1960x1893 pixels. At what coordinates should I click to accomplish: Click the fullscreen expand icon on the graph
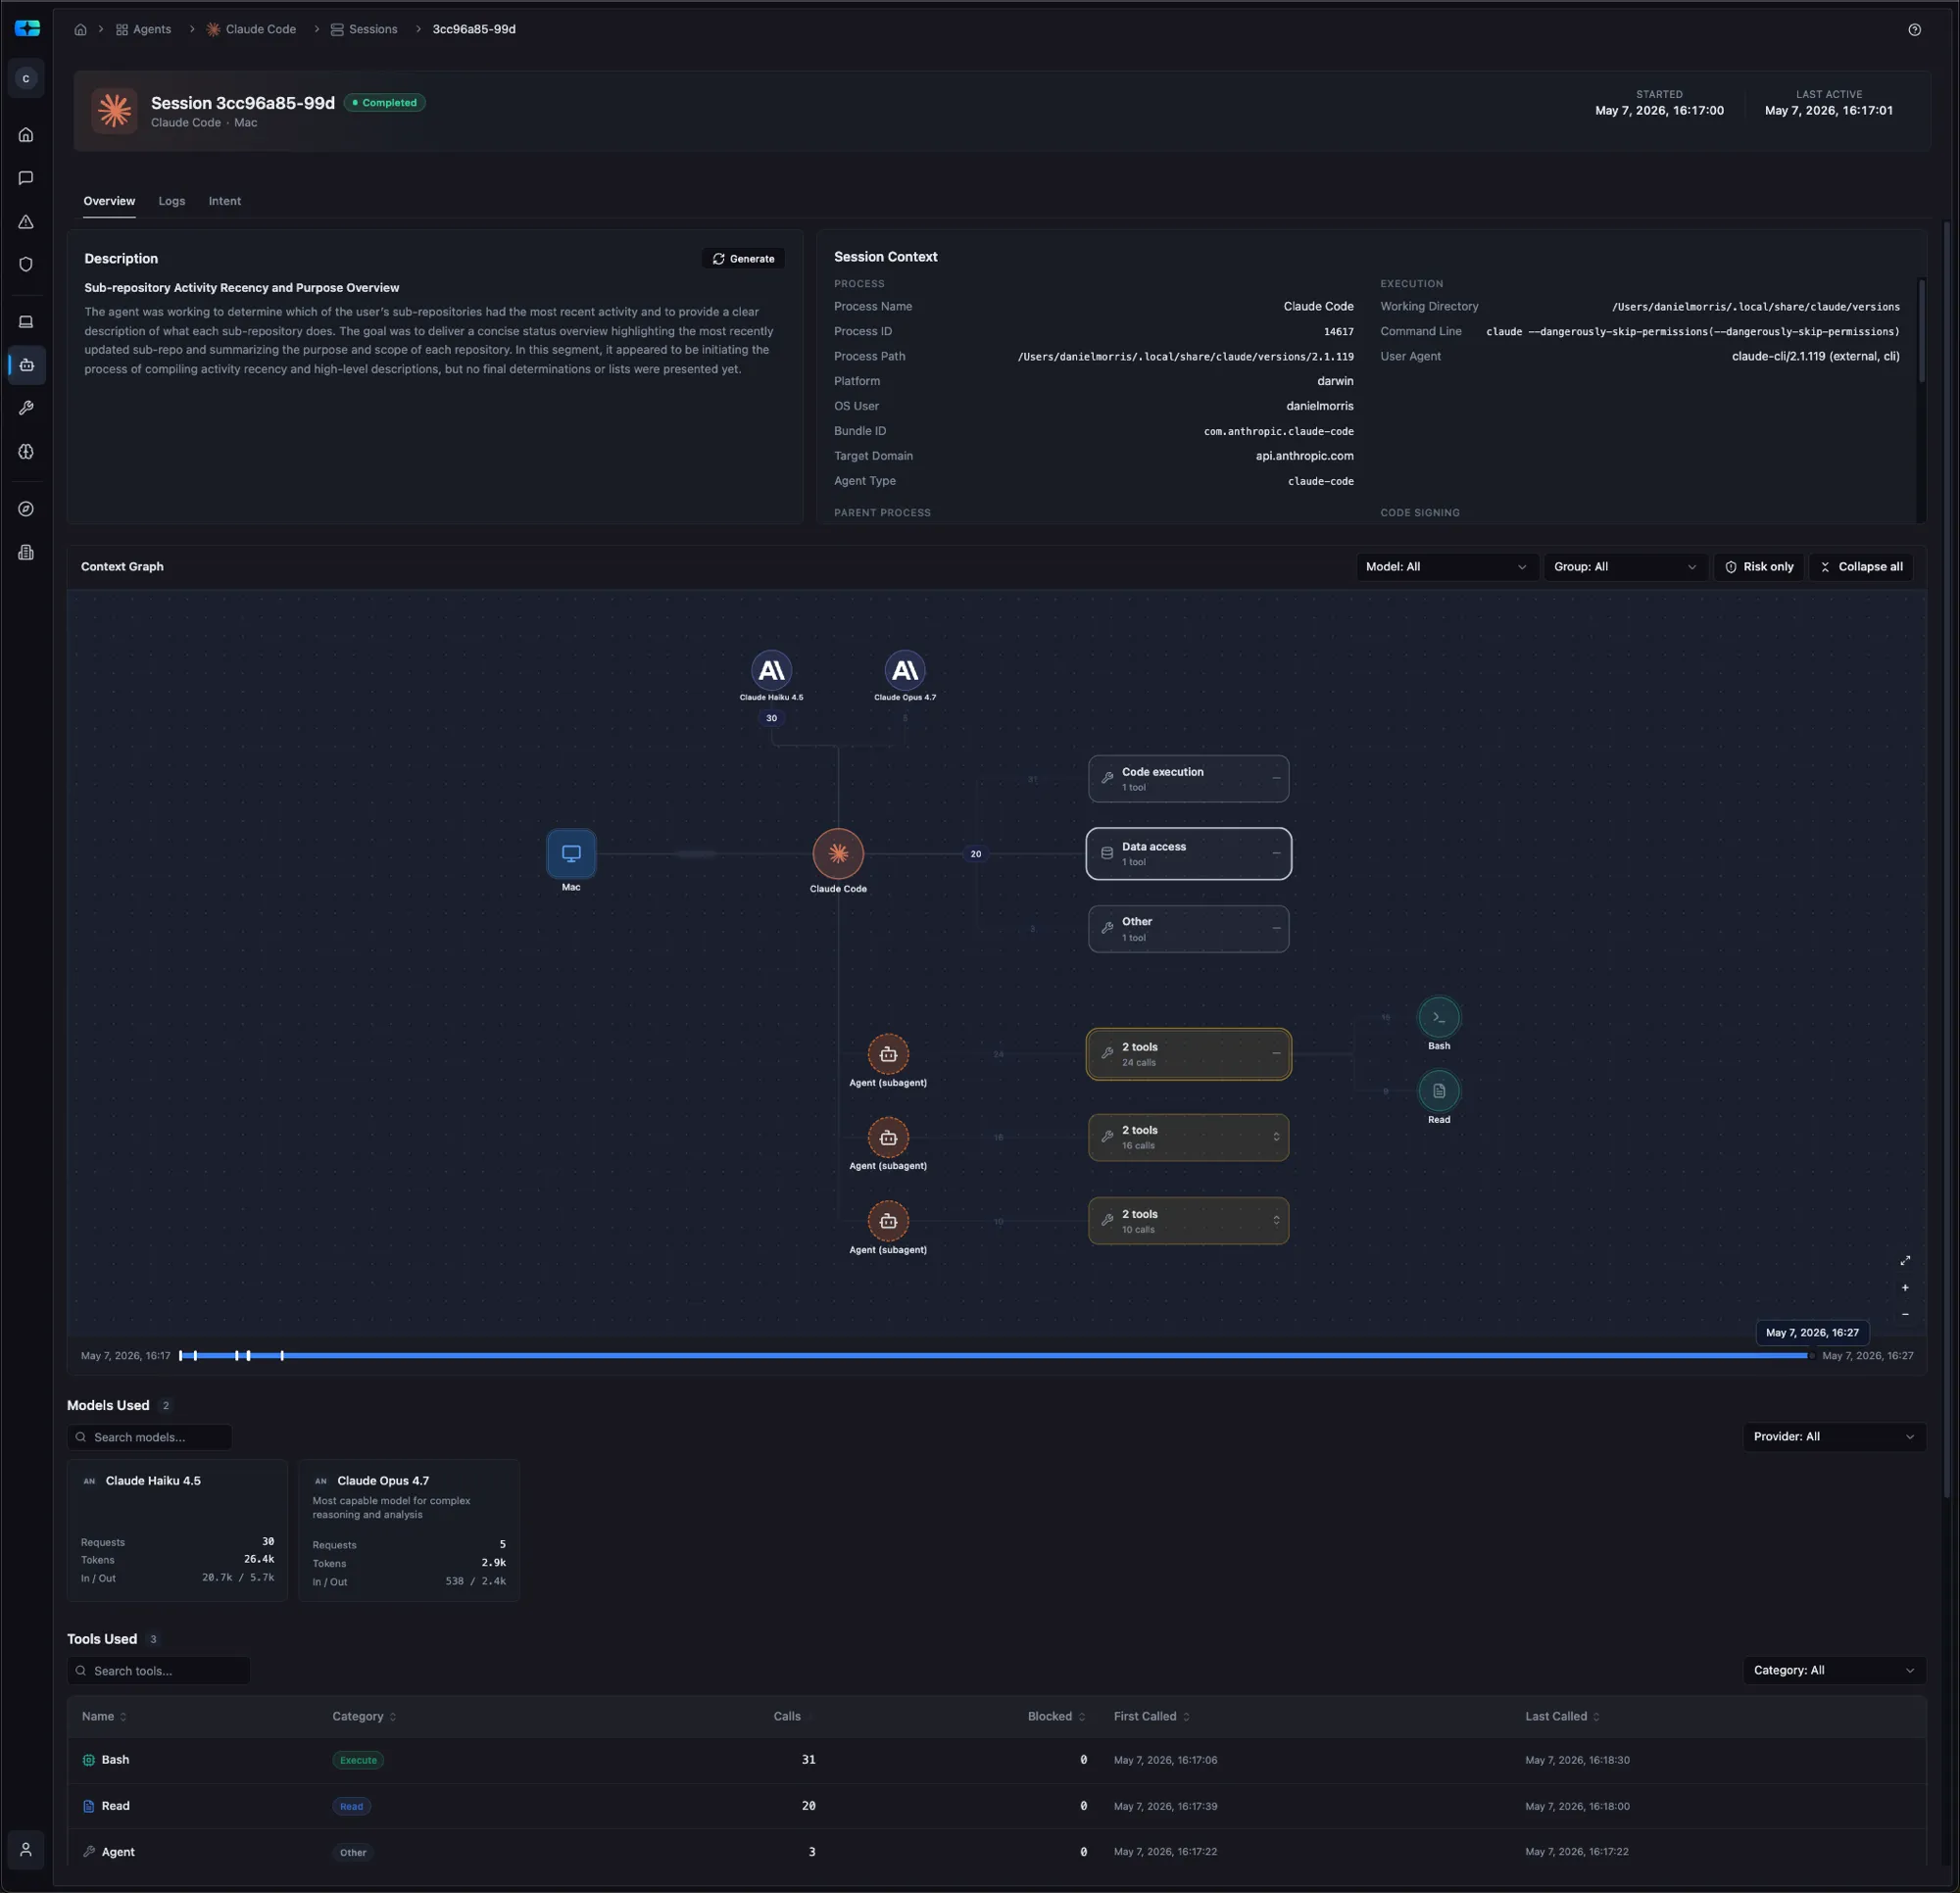point(1905,1260)
